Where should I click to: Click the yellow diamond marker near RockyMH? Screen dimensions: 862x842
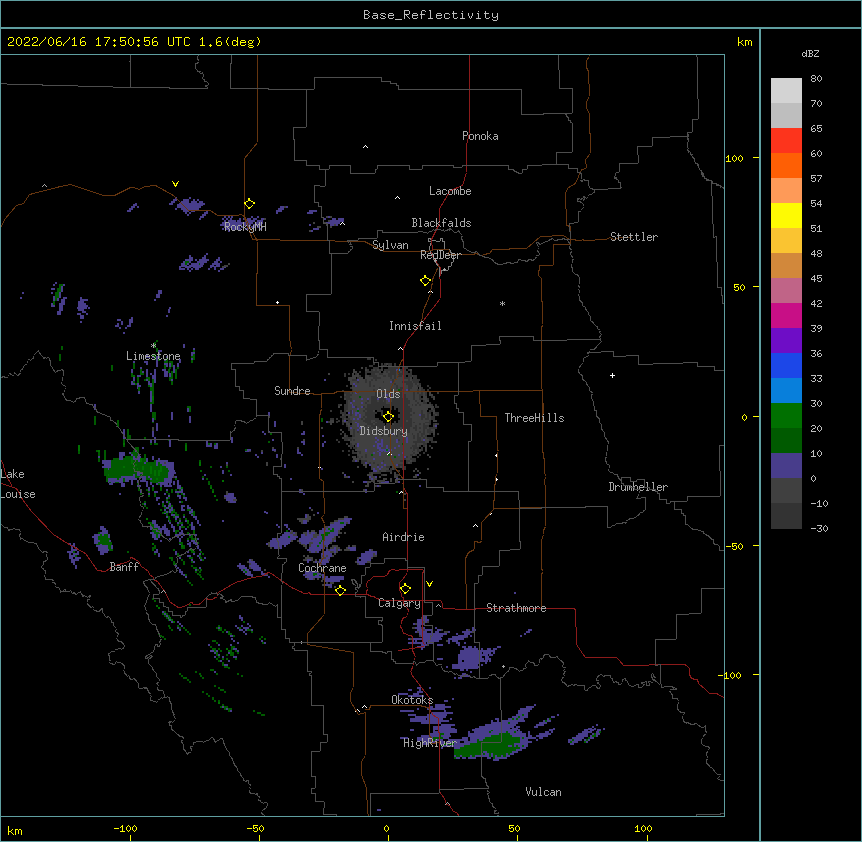(249, 204)
